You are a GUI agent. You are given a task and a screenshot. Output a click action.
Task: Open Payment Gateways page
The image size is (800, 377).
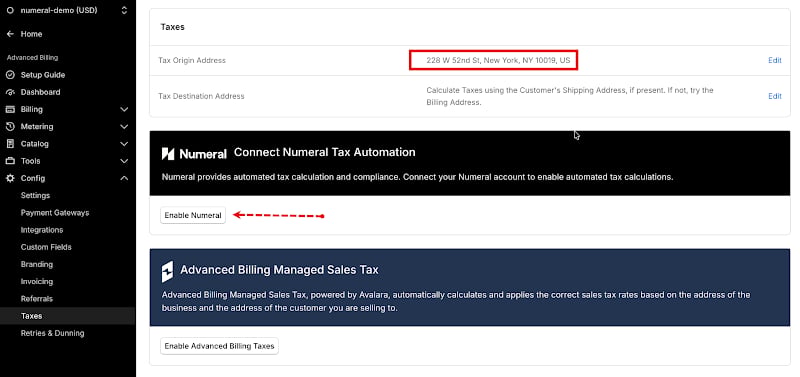click(55, 213)
